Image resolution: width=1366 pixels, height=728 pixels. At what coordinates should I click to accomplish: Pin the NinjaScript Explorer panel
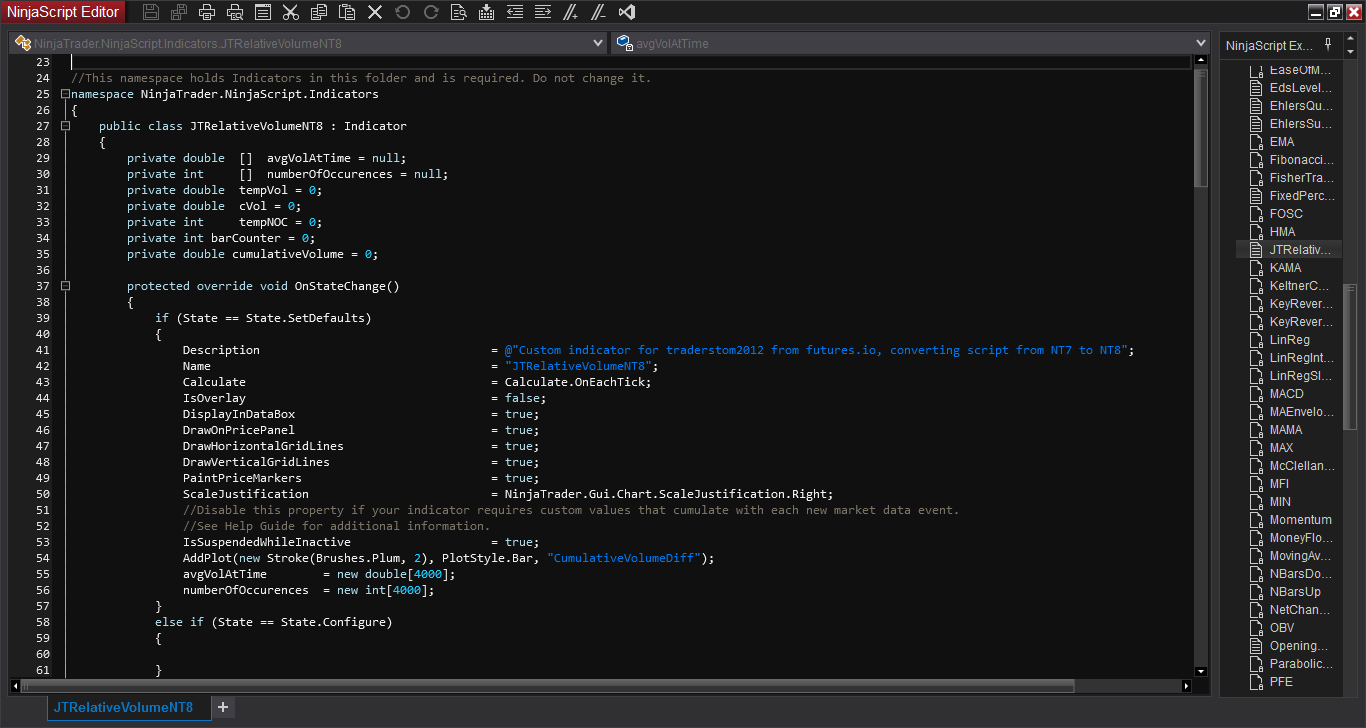(x=1328, y=44)
